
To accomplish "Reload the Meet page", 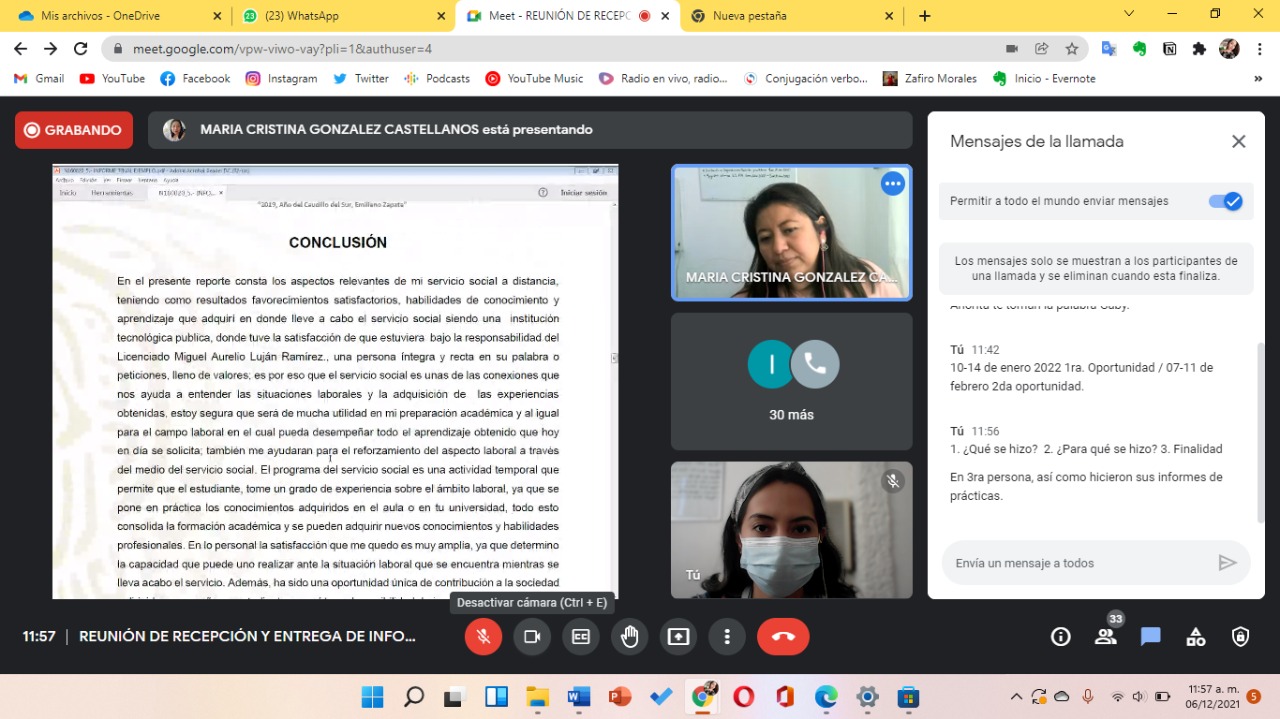I will [x=80, y=48].
